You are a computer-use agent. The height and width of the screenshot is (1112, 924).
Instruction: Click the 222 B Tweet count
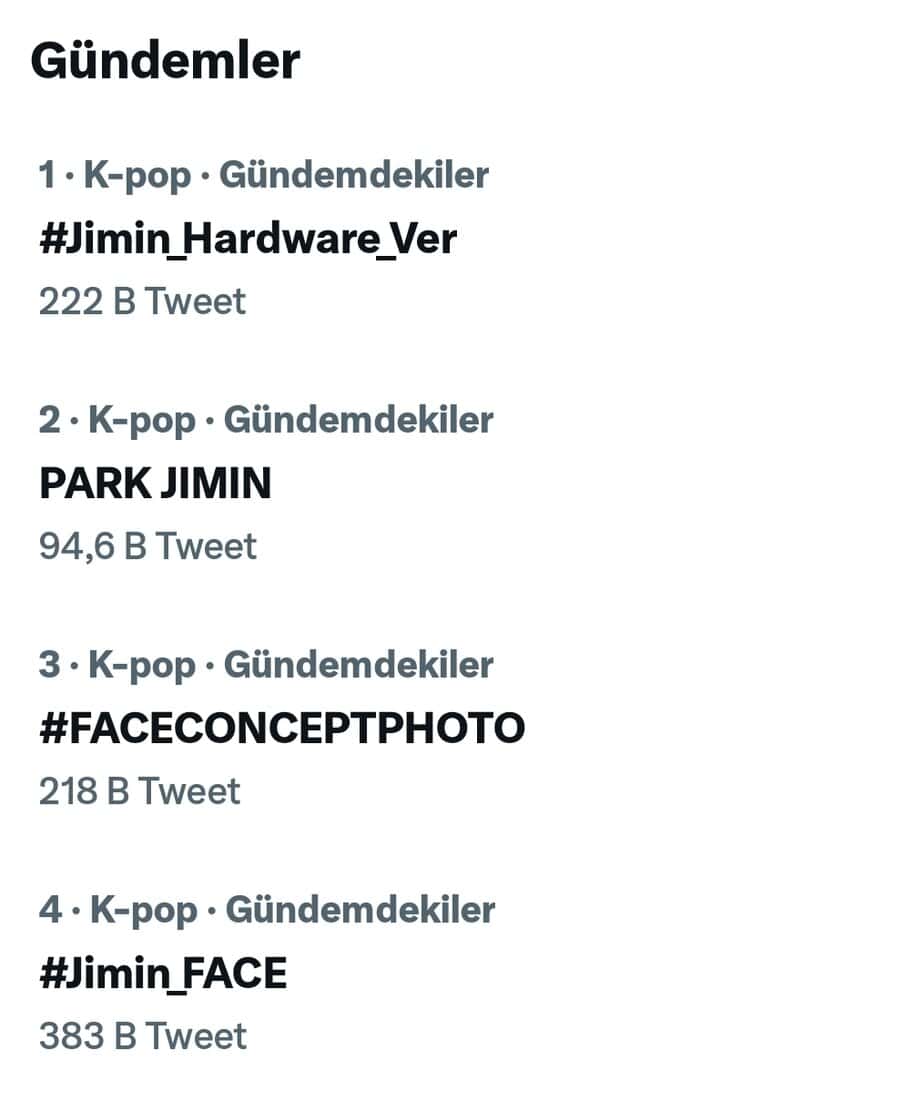point(142,300)
